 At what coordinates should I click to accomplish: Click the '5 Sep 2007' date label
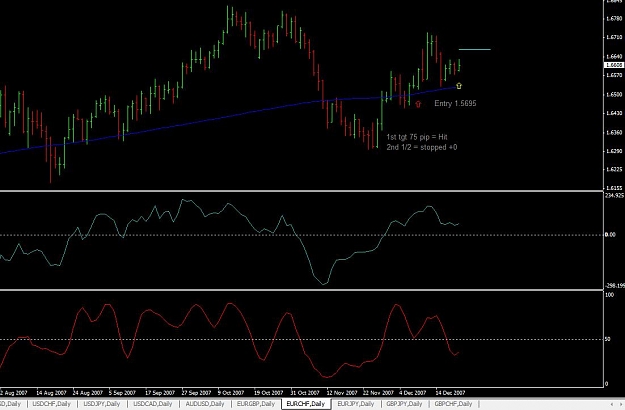(x=122, y=393)
